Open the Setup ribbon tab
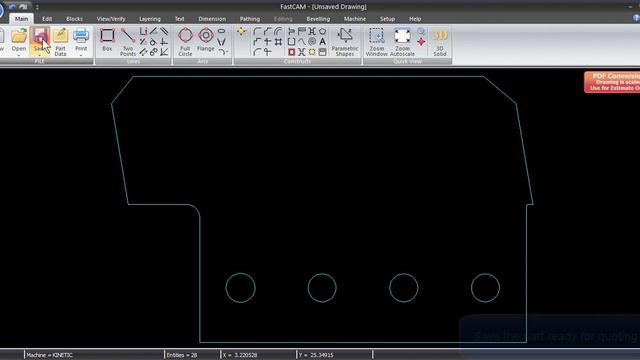Screen dimensions: 640x360 387,19
